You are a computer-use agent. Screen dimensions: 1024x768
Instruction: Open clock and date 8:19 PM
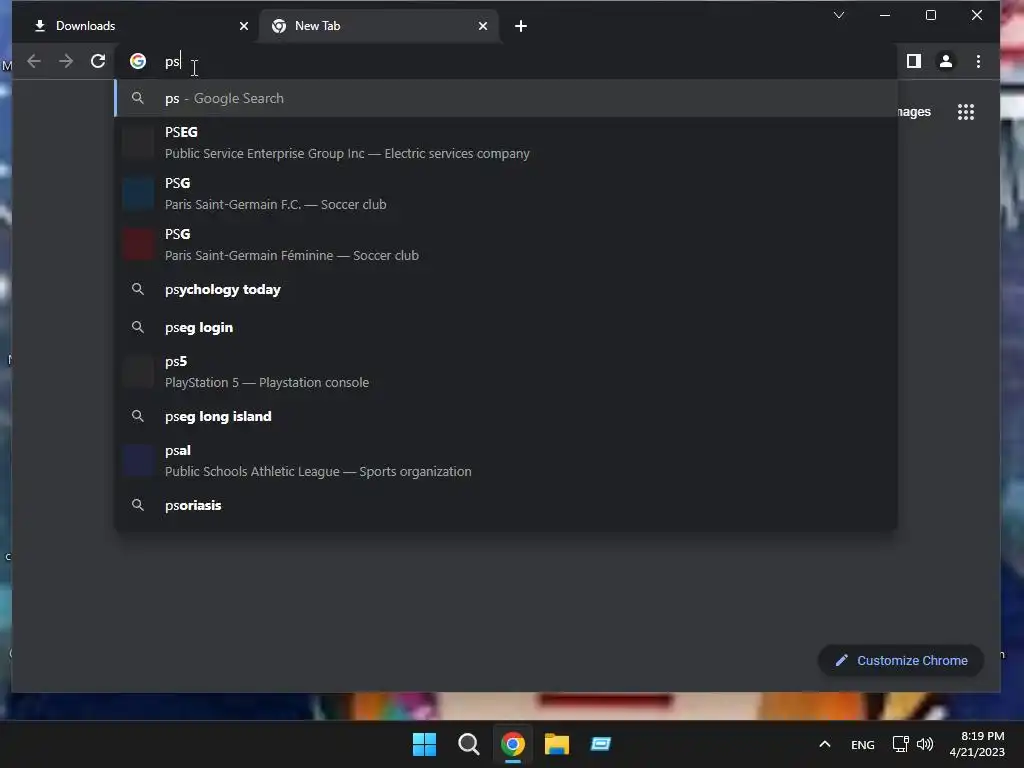pyautogui.click(x=977, y=744)
